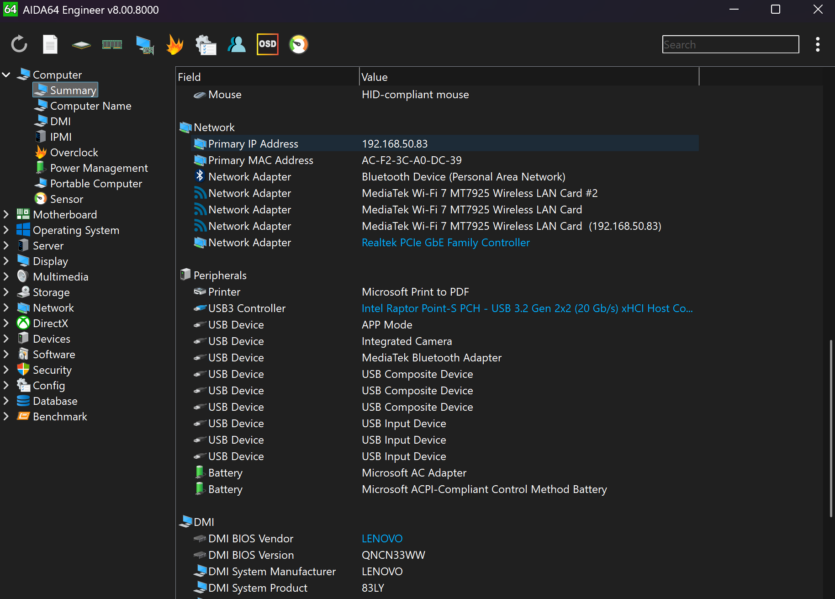Expand the Server tree node
835x599 pixels.
[6, 245]
